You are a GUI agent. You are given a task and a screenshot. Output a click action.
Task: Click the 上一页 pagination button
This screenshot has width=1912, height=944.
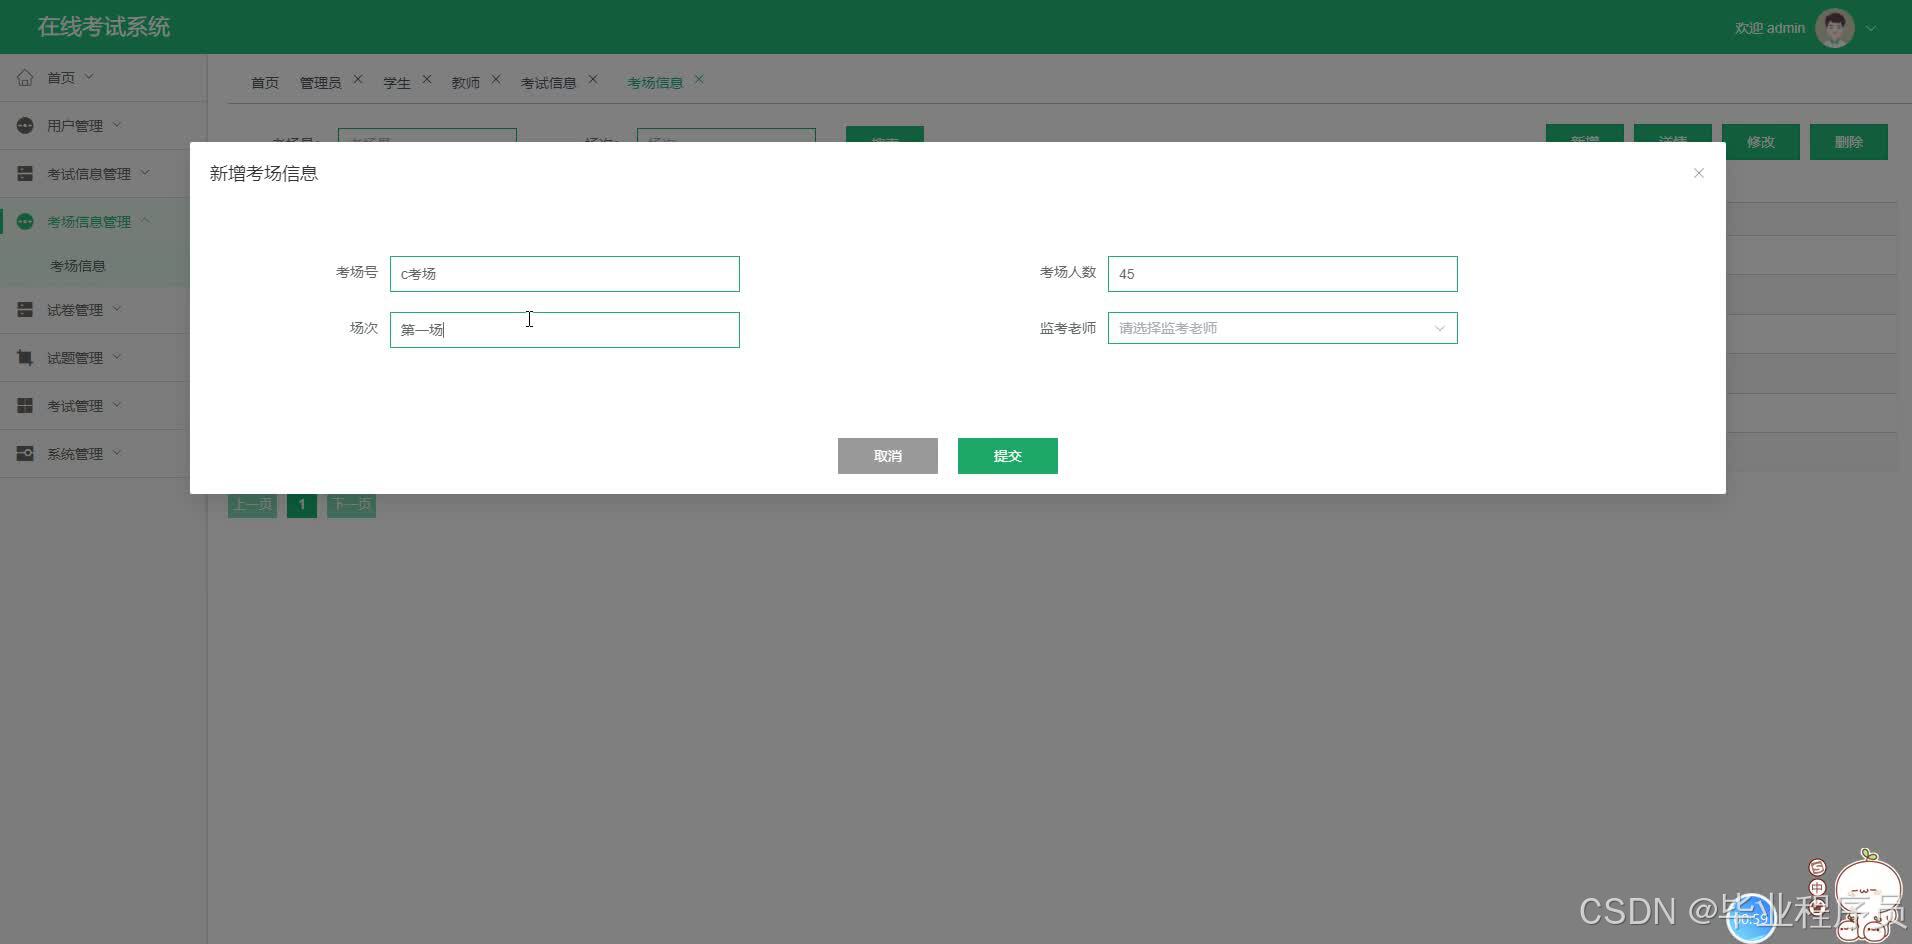click(x=252, y=505)
